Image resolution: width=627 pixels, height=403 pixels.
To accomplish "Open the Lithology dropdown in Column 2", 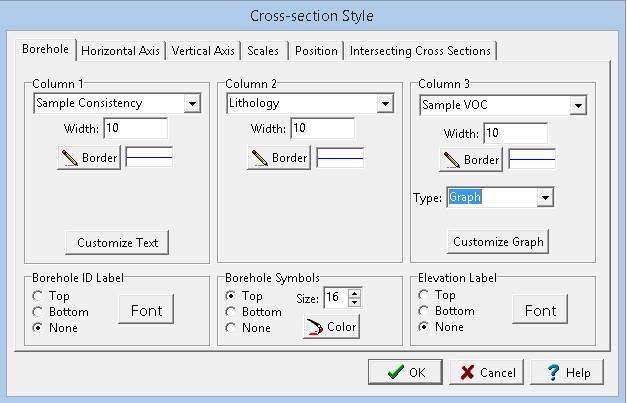I will 384,103.
